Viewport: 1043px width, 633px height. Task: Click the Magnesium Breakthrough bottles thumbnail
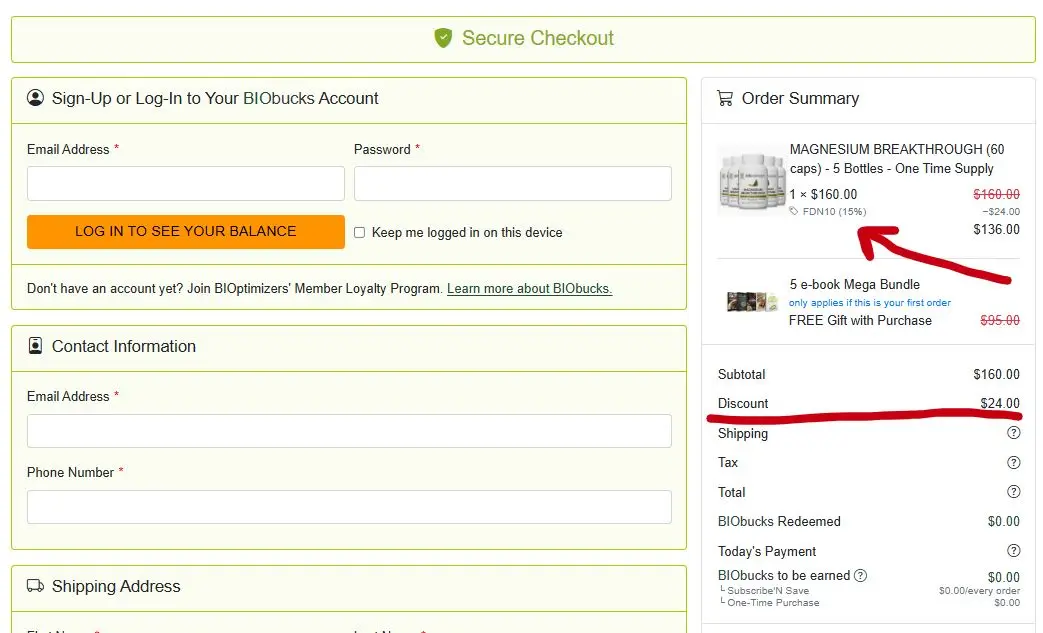[752, 181]
